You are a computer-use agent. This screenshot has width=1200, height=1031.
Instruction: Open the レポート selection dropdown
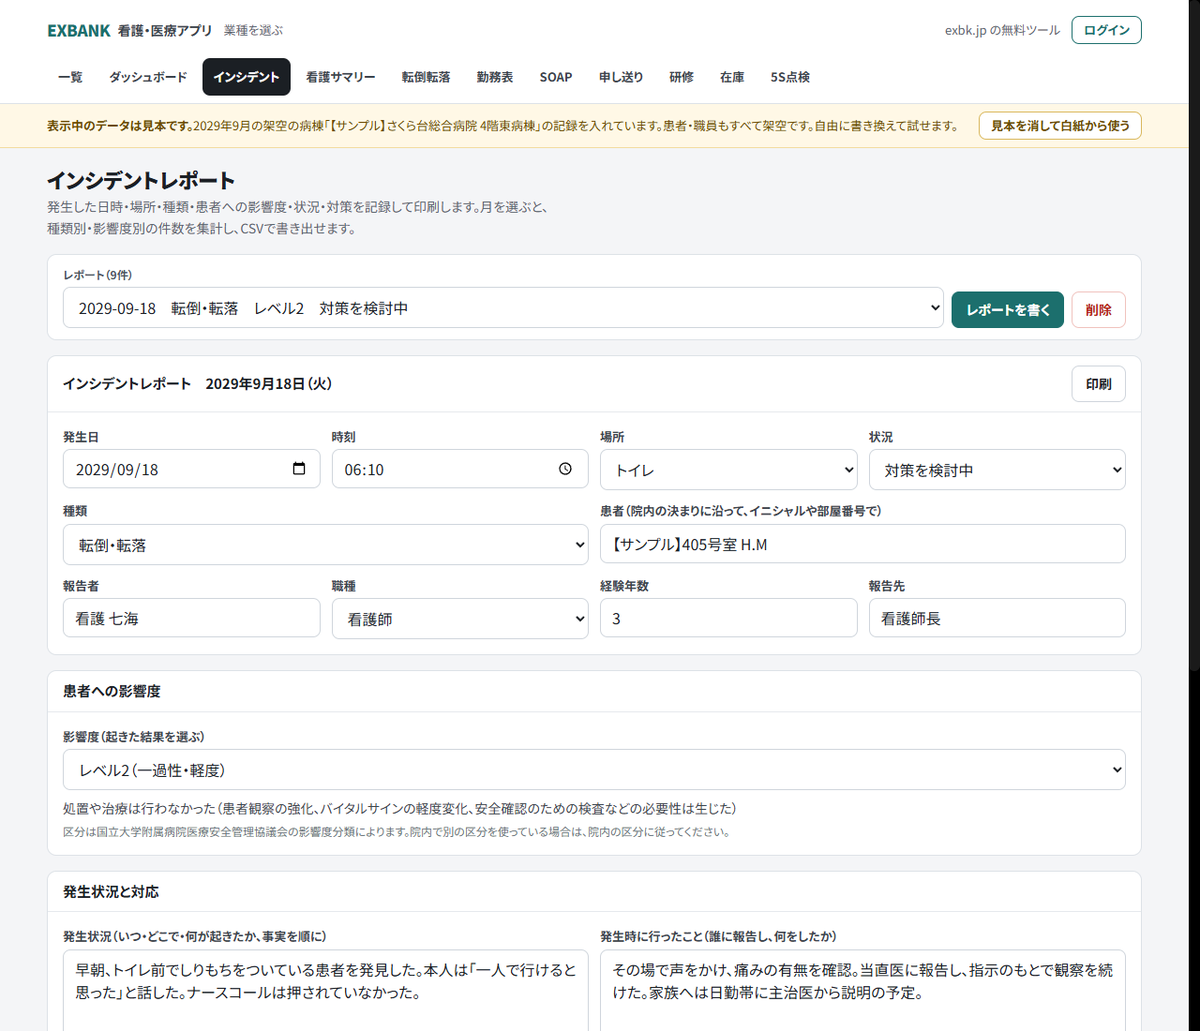point(503,308)
